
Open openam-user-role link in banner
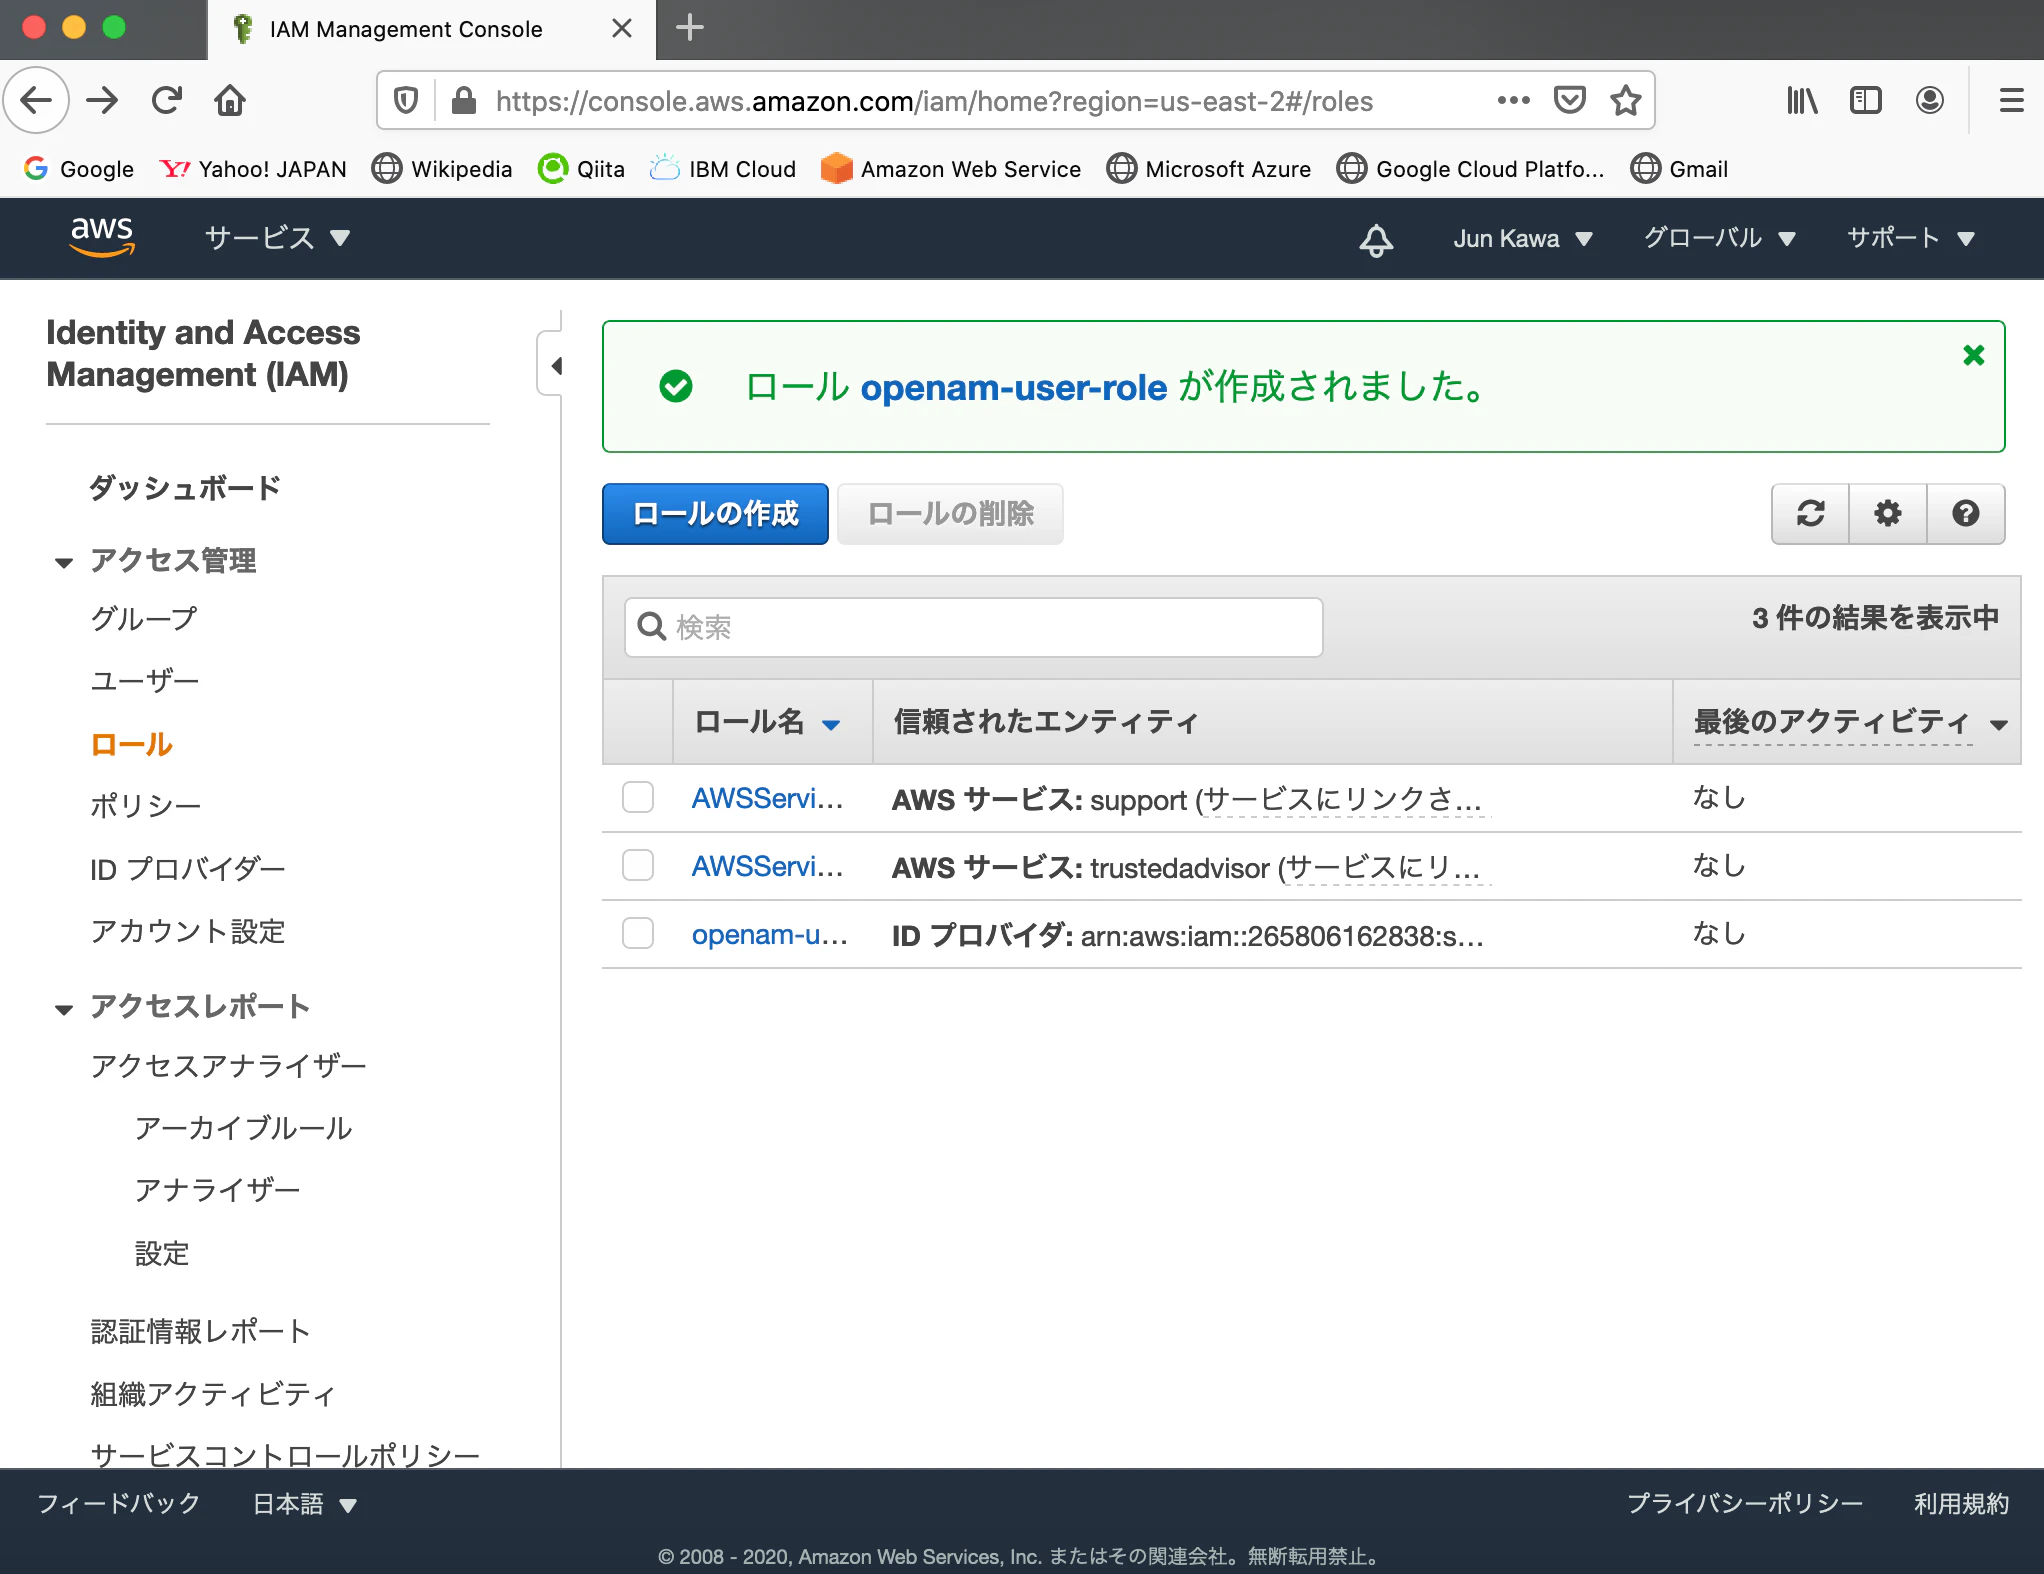(x=1013, y=387)
